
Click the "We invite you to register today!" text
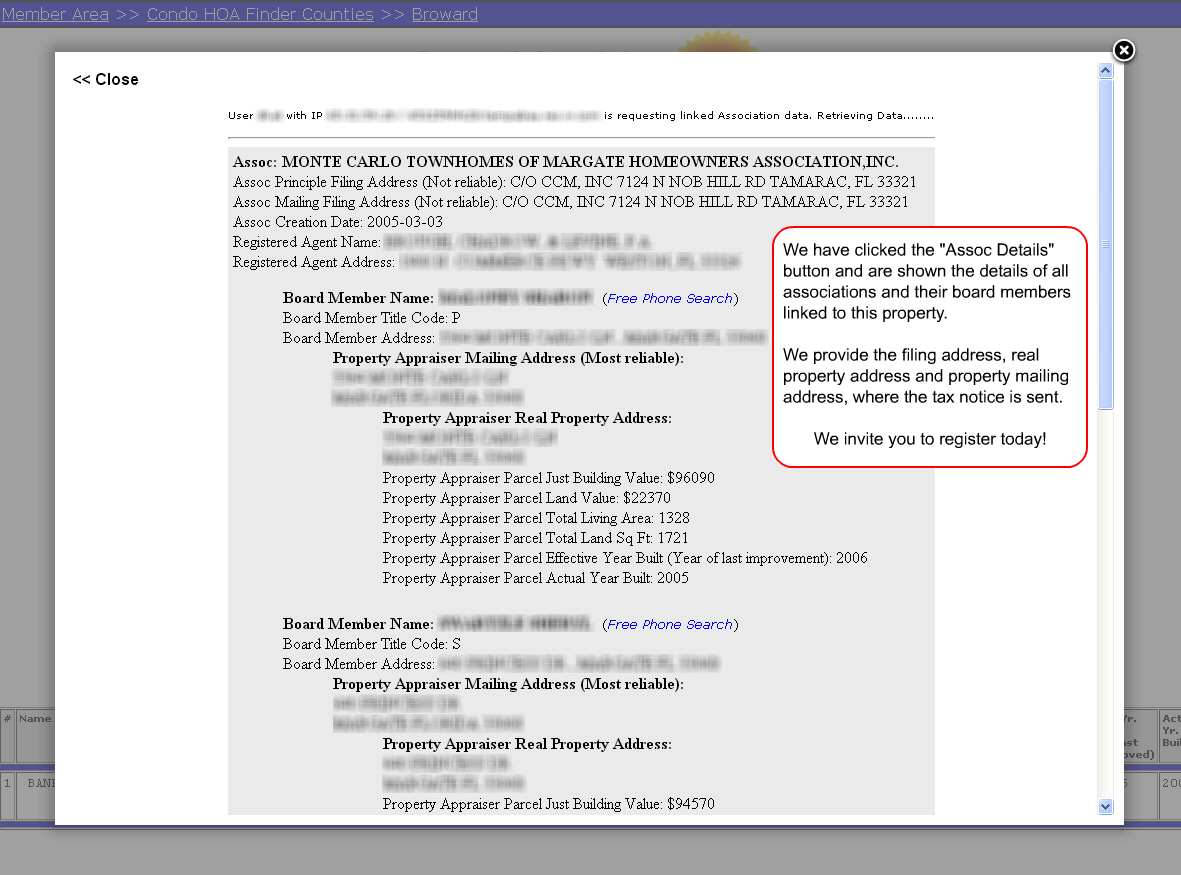[x=930, y=439]
